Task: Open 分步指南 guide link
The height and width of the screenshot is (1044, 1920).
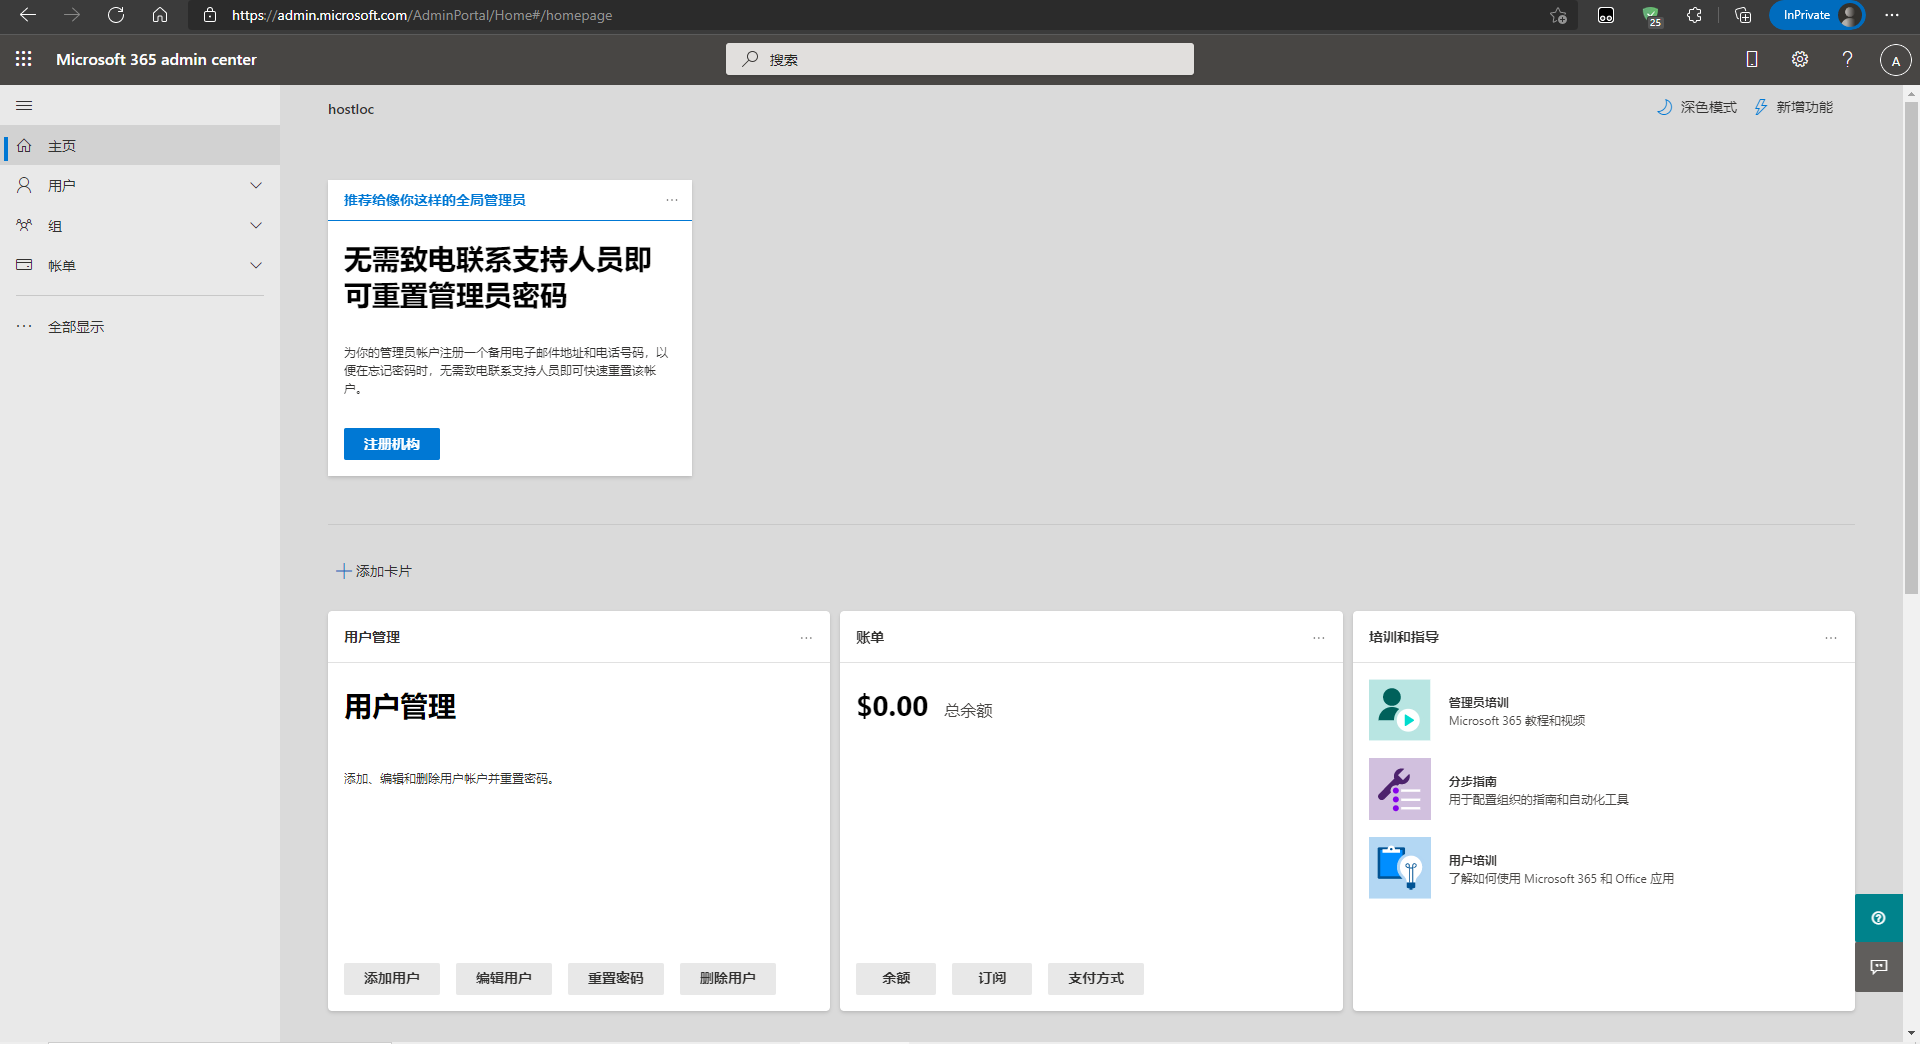Action: (1472, 782)
